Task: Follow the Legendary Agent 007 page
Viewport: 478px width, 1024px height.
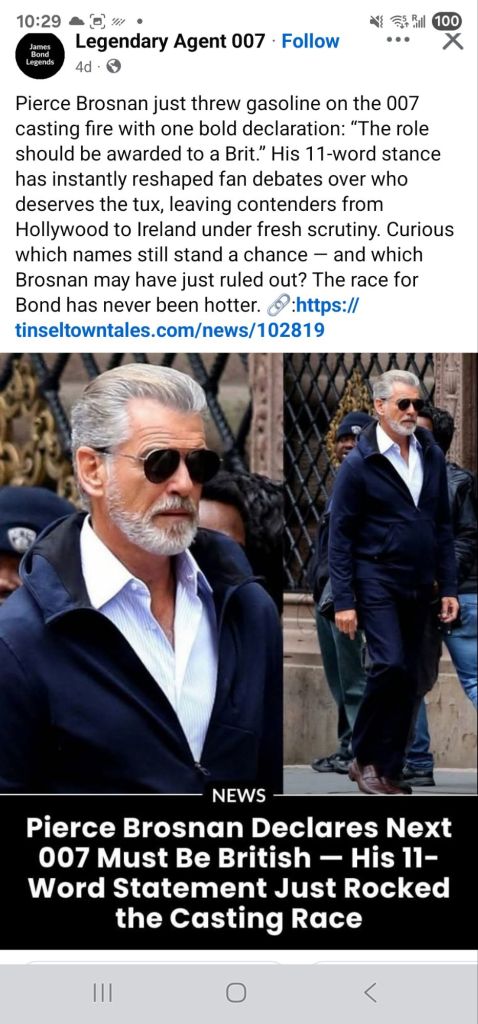Action: 310,41
